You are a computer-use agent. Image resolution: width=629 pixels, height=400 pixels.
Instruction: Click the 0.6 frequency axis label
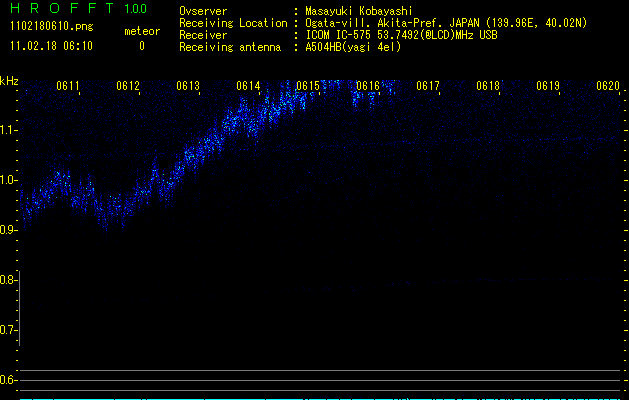click(7, 380)
